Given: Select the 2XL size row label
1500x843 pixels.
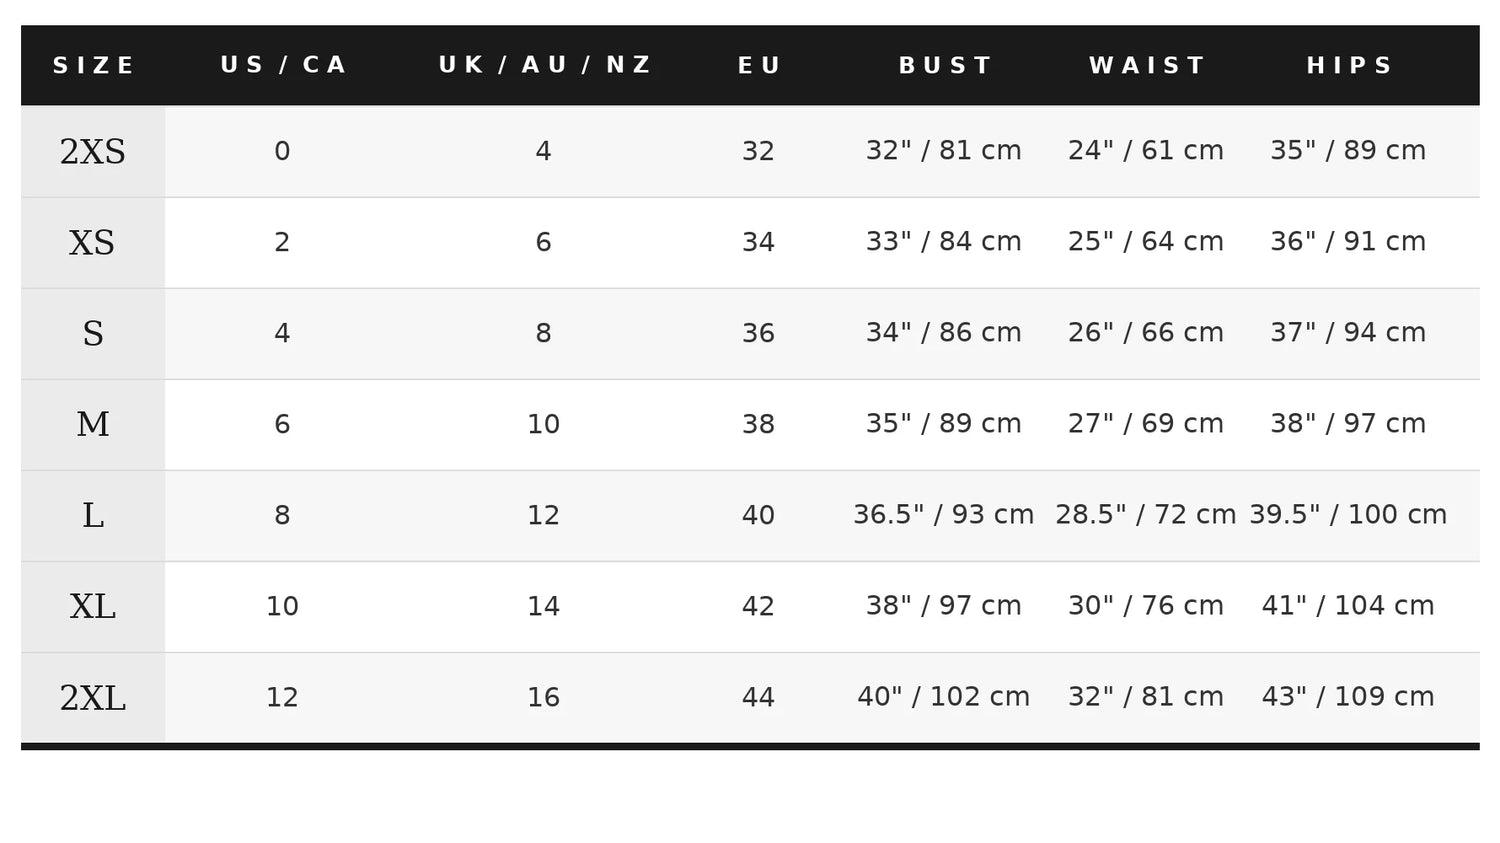Looking at the screenshot, I should pos(93,698).
